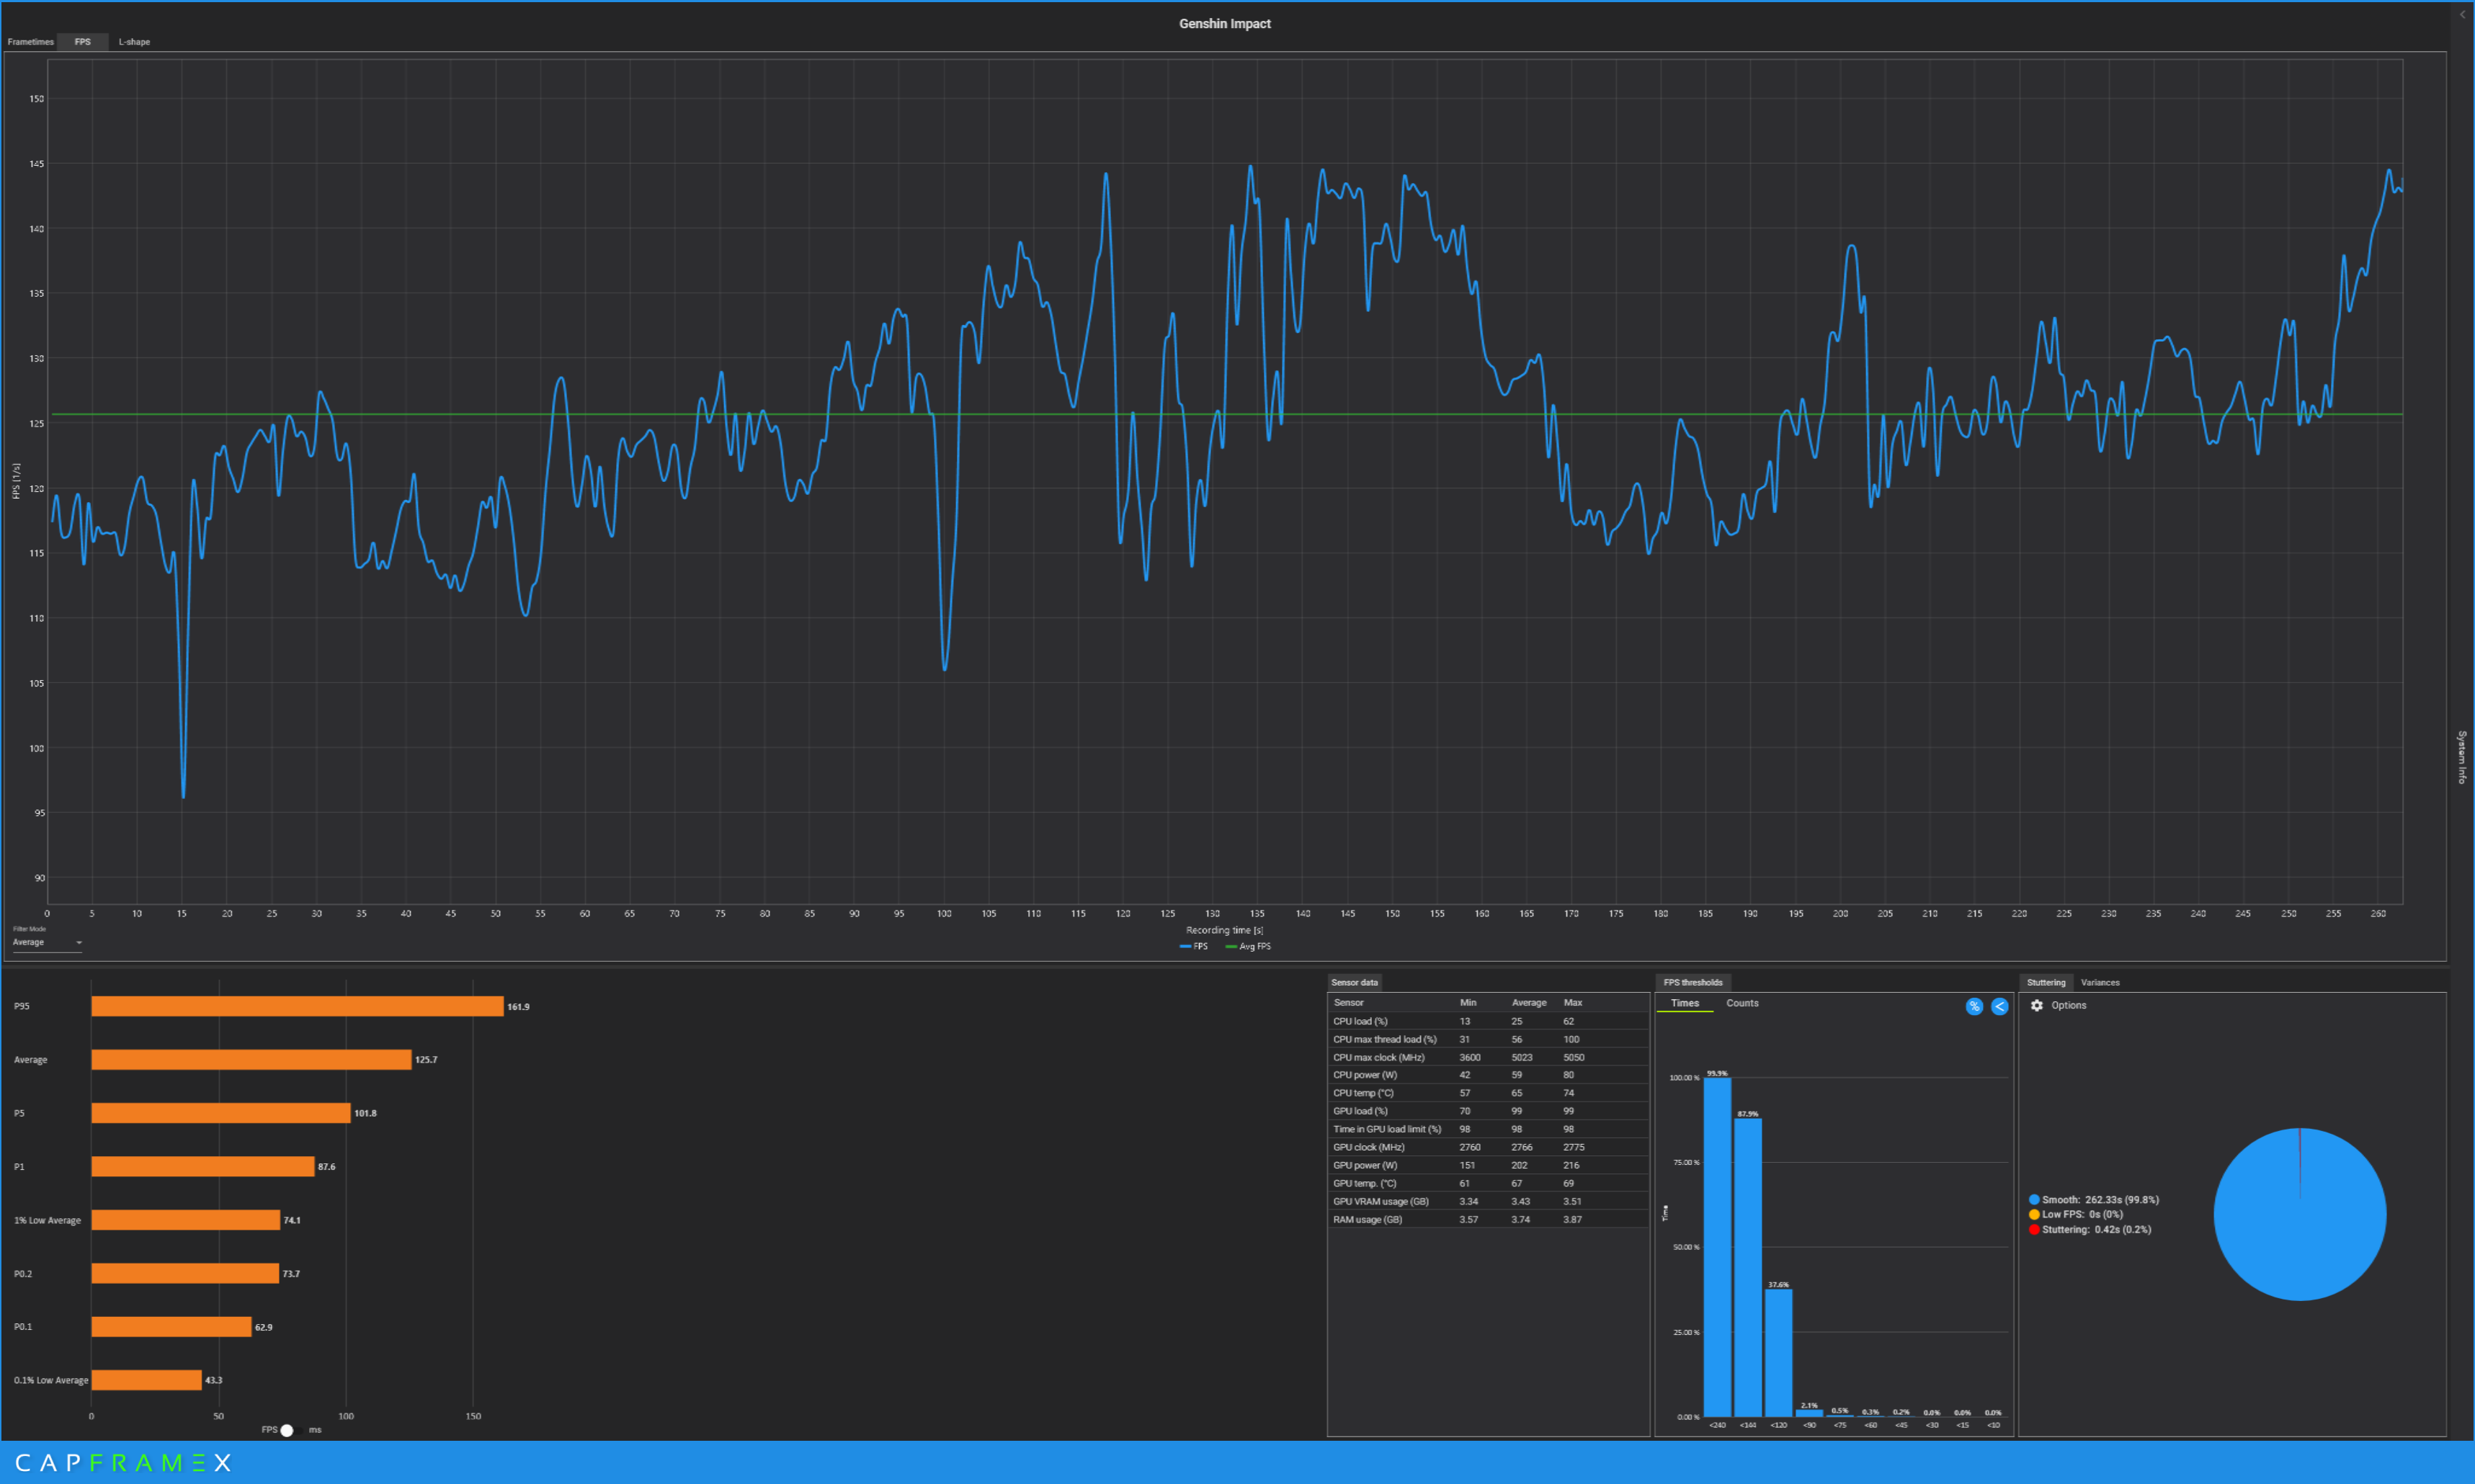Select the CPU load (%) row
2475x1484 pixels.
[x=1488, y=1021]
